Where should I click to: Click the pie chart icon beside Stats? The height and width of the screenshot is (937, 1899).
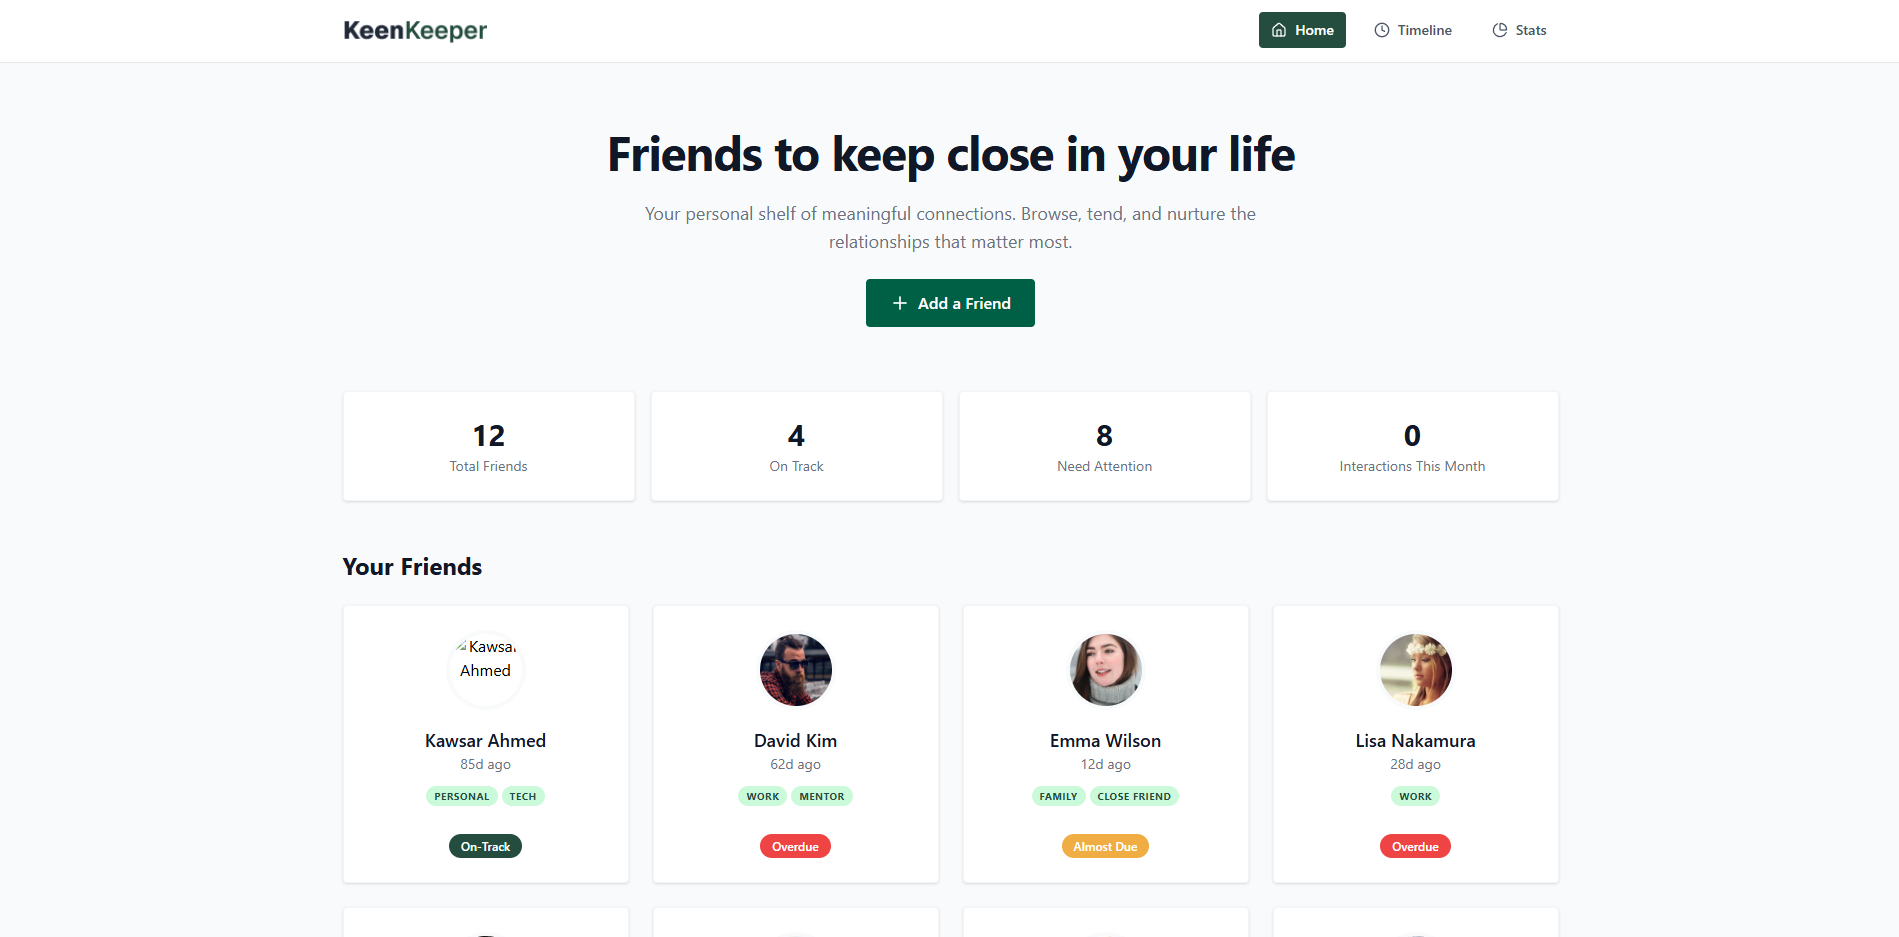pyautogui.click(x=1500, y=30)
